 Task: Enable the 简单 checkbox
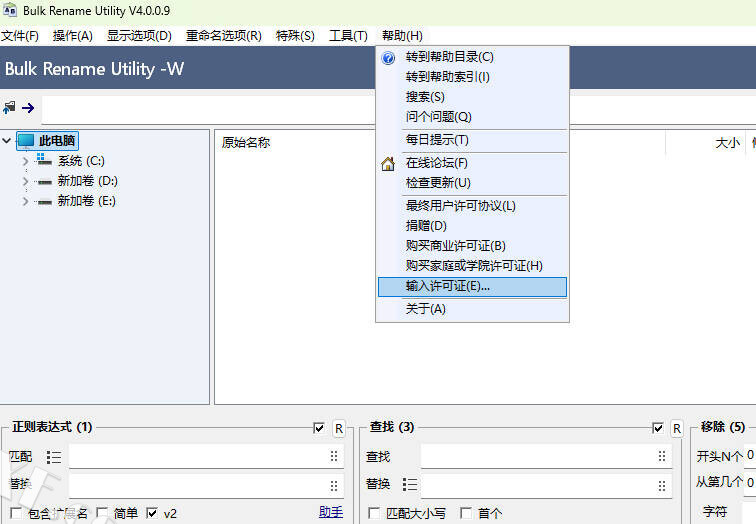(102, 513)
